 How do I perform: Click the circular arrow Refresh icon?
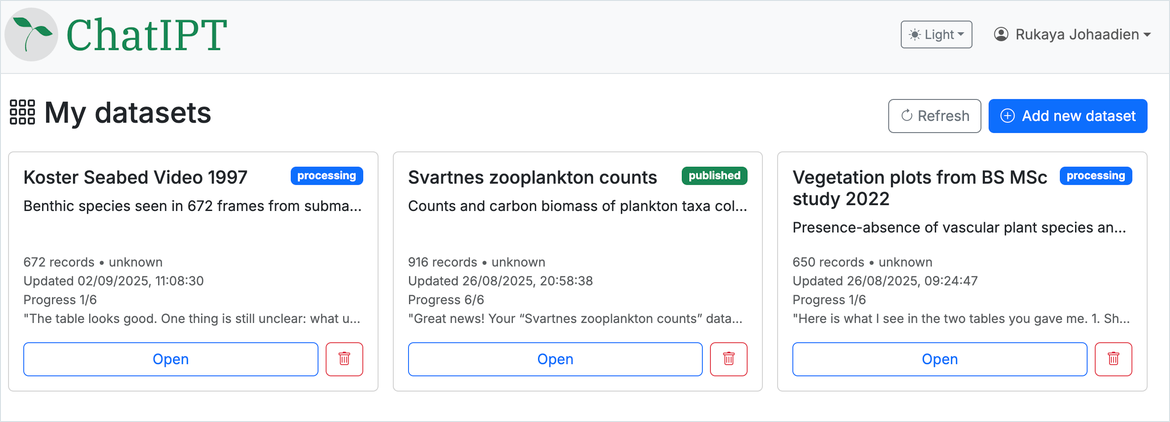click(x=907, y=116)
